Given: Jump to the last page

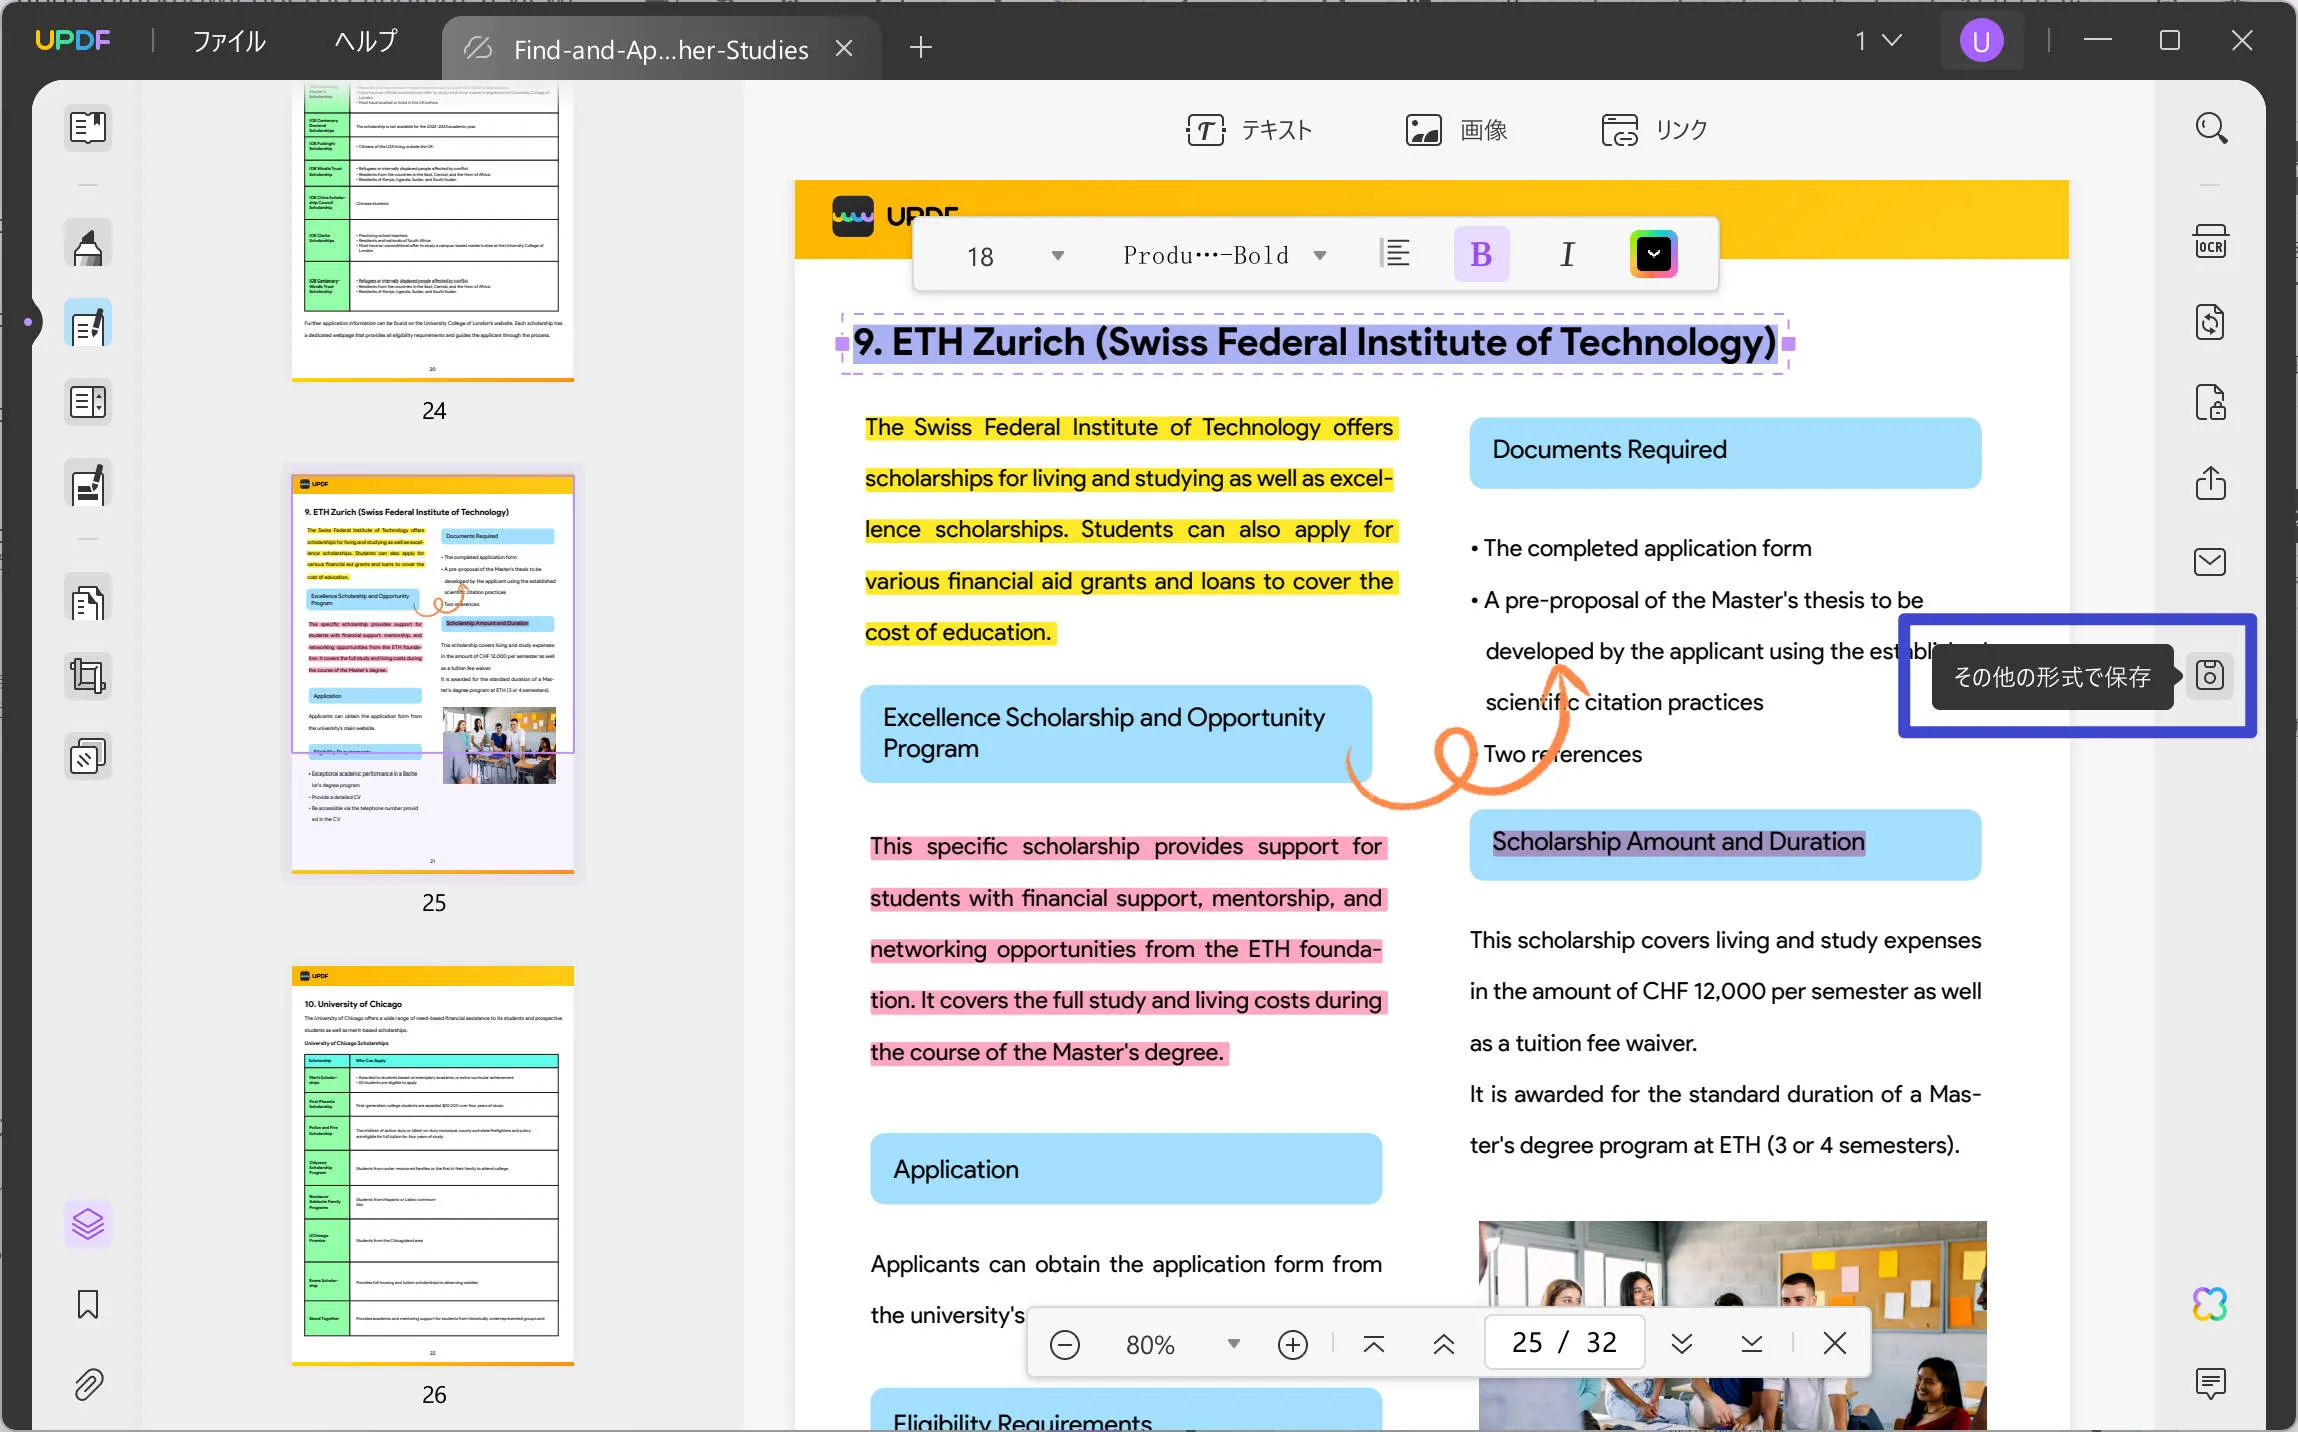Looking at the screenshot, I should 1751,1344.
